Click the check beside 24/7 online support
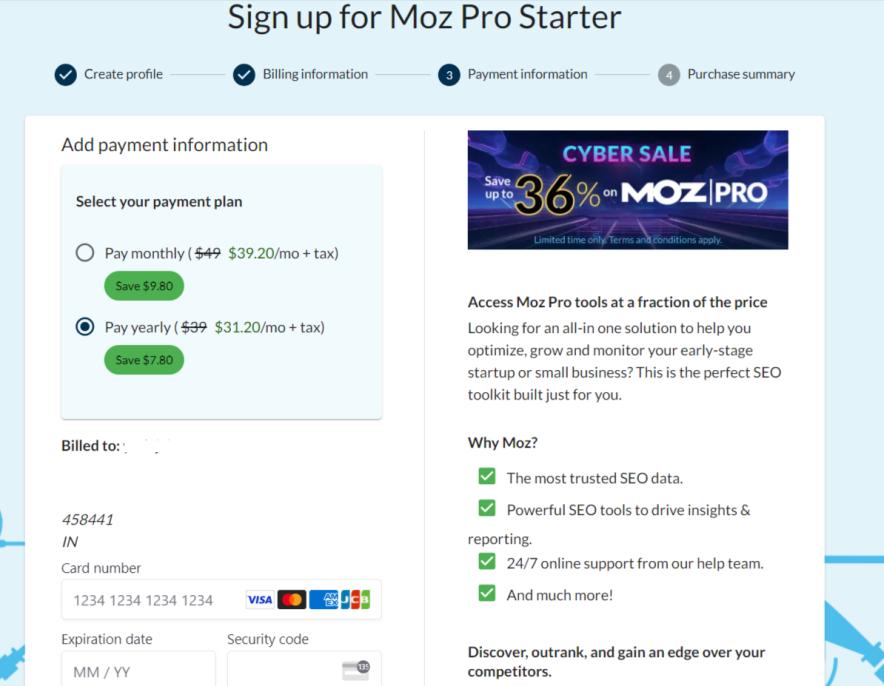The width and height of the screenshot is (884, 686). pyautogui.click(x=487, y=561)
